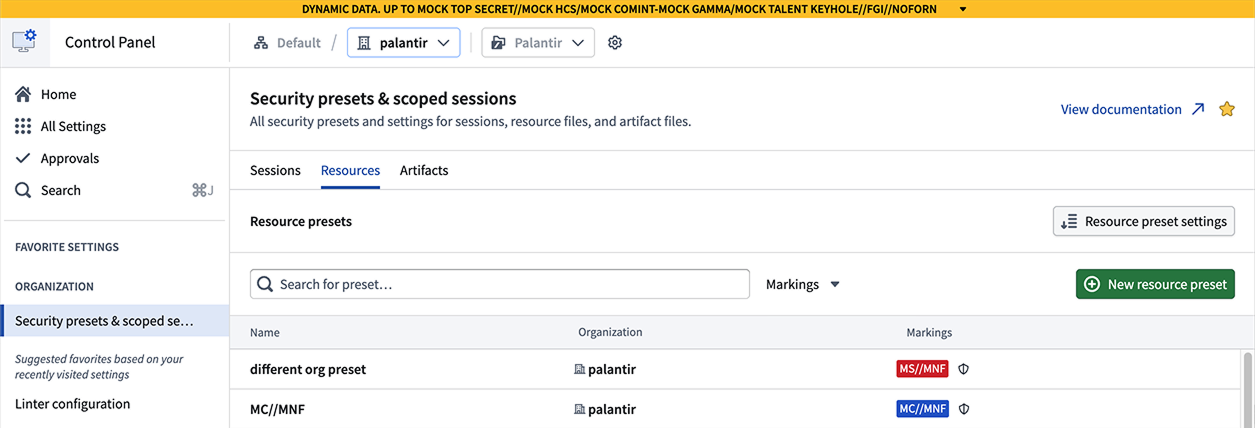Click the ORGANIZATION section heading
Screen dimensions: 1255x428
point(54,286)
